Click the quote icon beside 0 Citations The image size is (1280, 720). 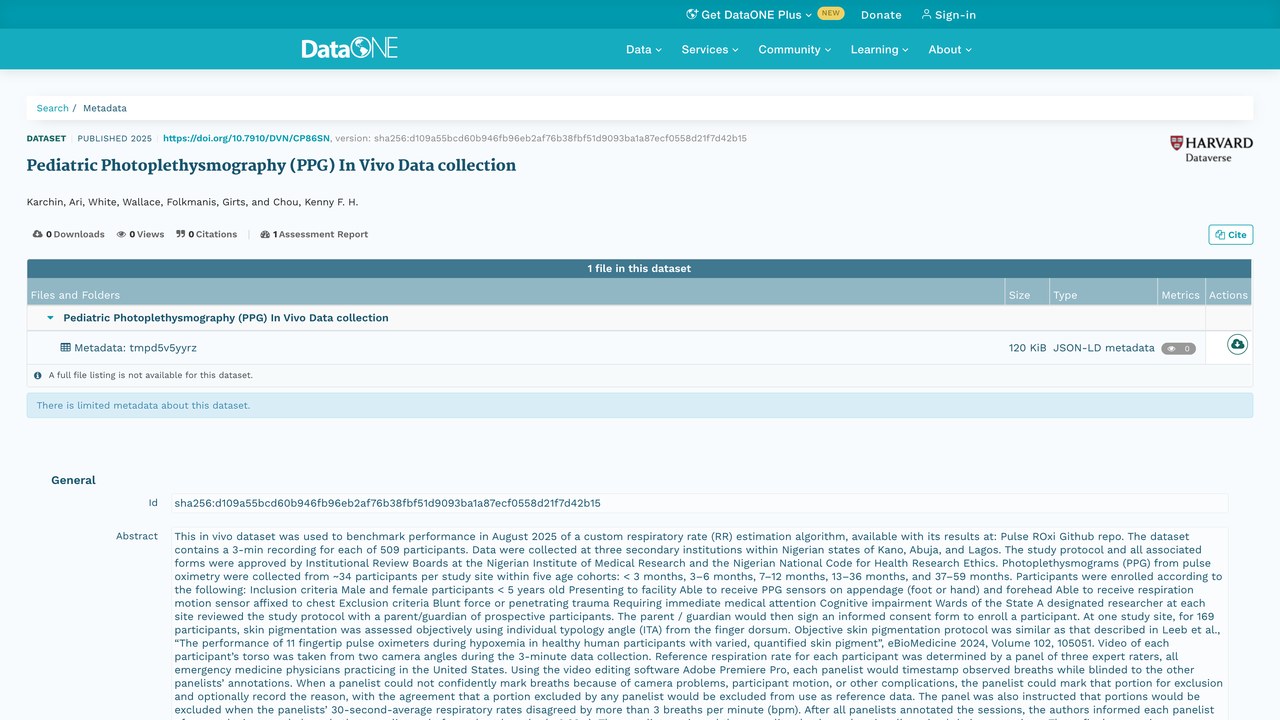pos(181,234)
